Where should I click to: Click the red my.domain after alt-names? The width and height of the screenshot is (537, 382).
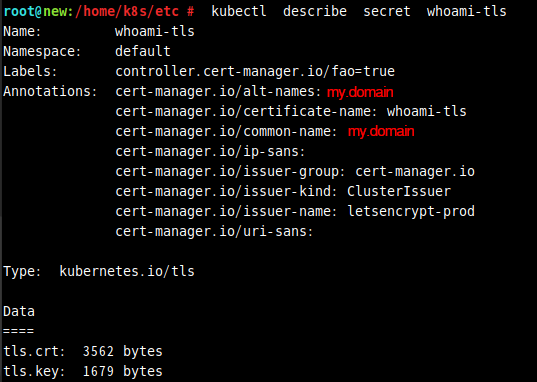[360, 92]
